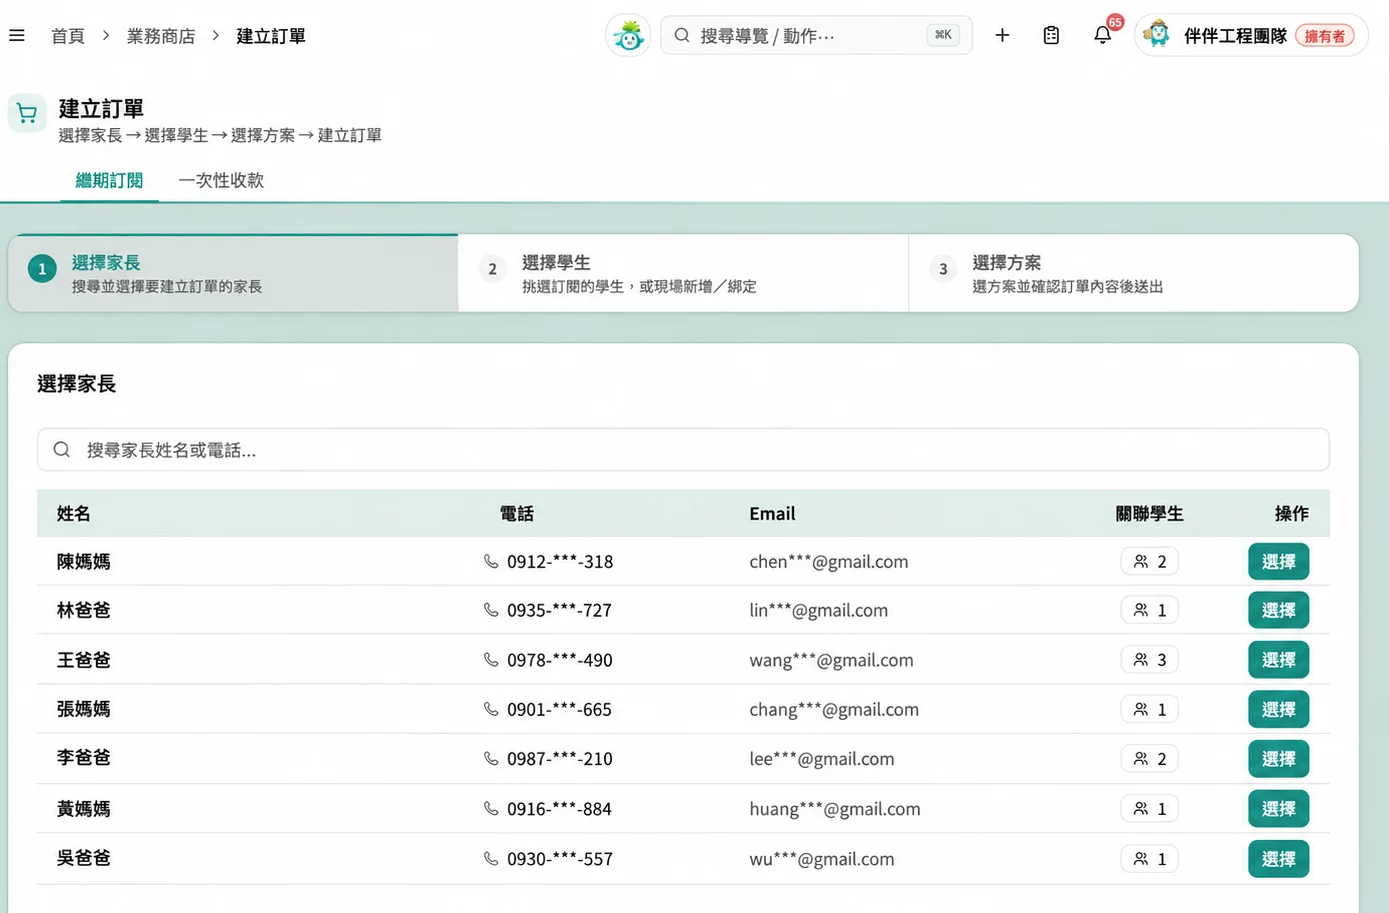Click the phone icon in 黃媽媽 row

coord(491,809)
